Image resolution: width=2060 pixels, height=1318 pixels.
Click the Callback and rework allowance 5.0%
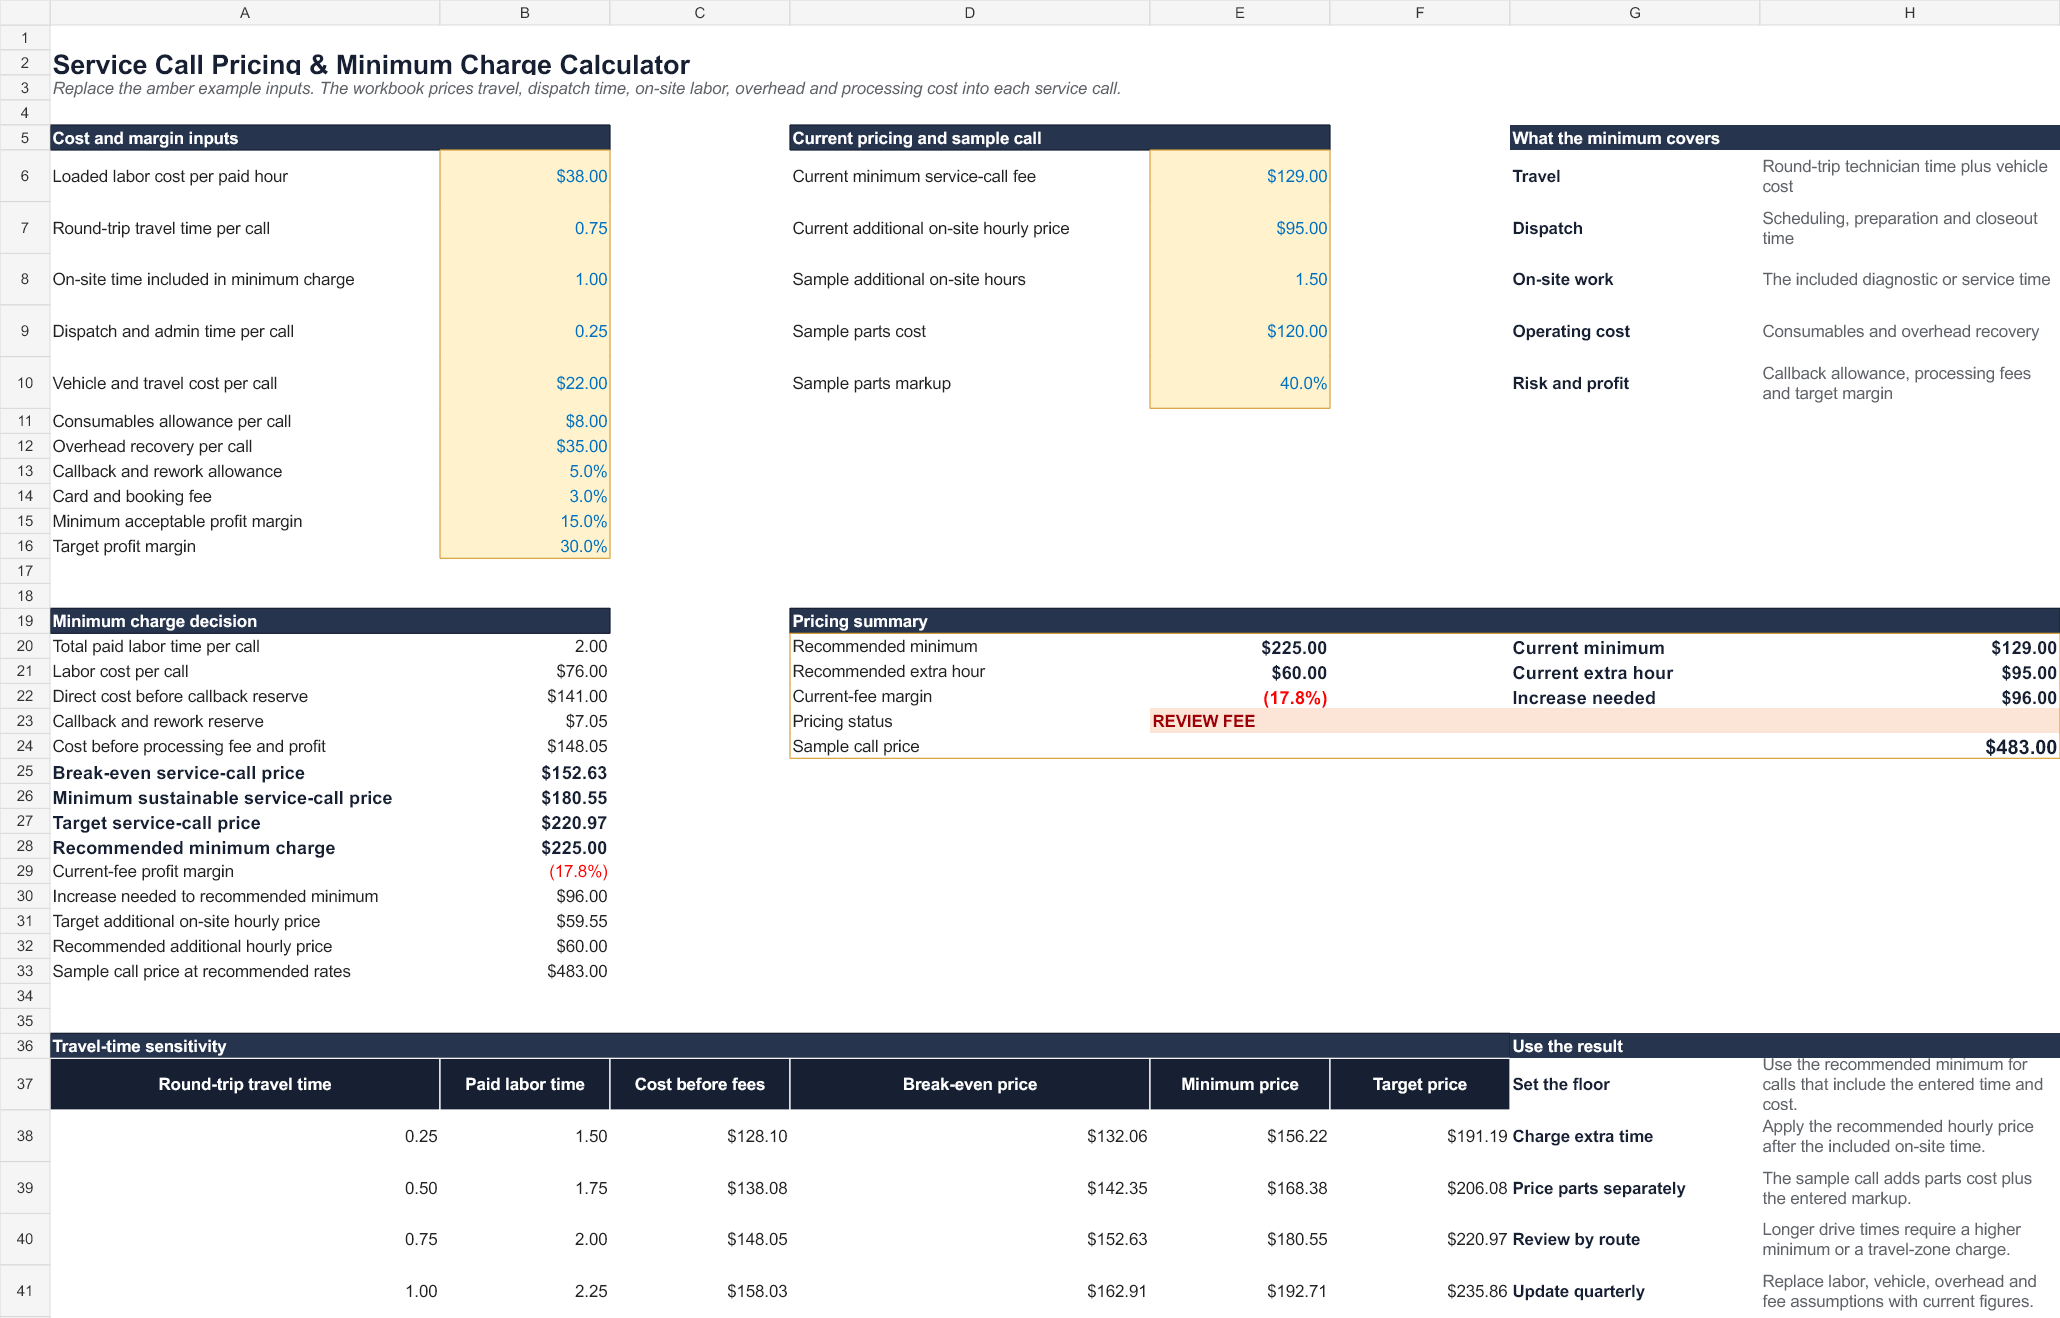click(525, 471)
